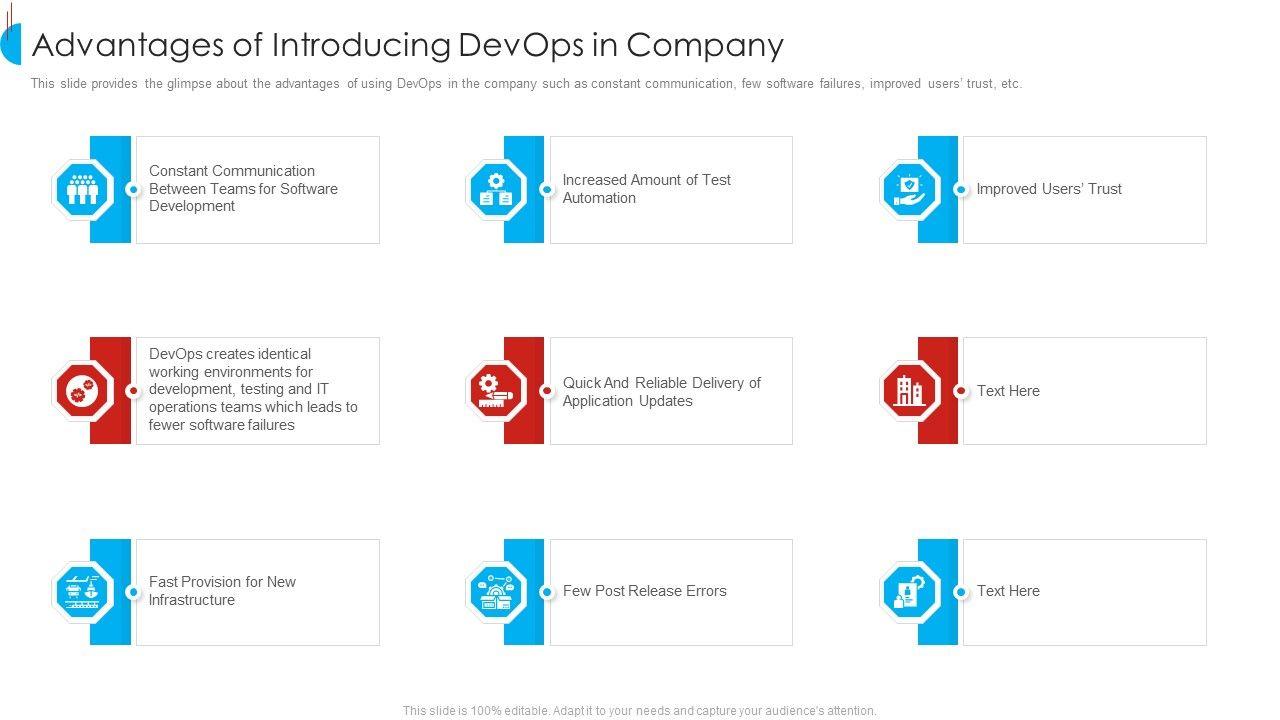Click the team people icon beside Constant Communication
The width and height of the screenshot is (1280, 720).
(x=83, y=189)
